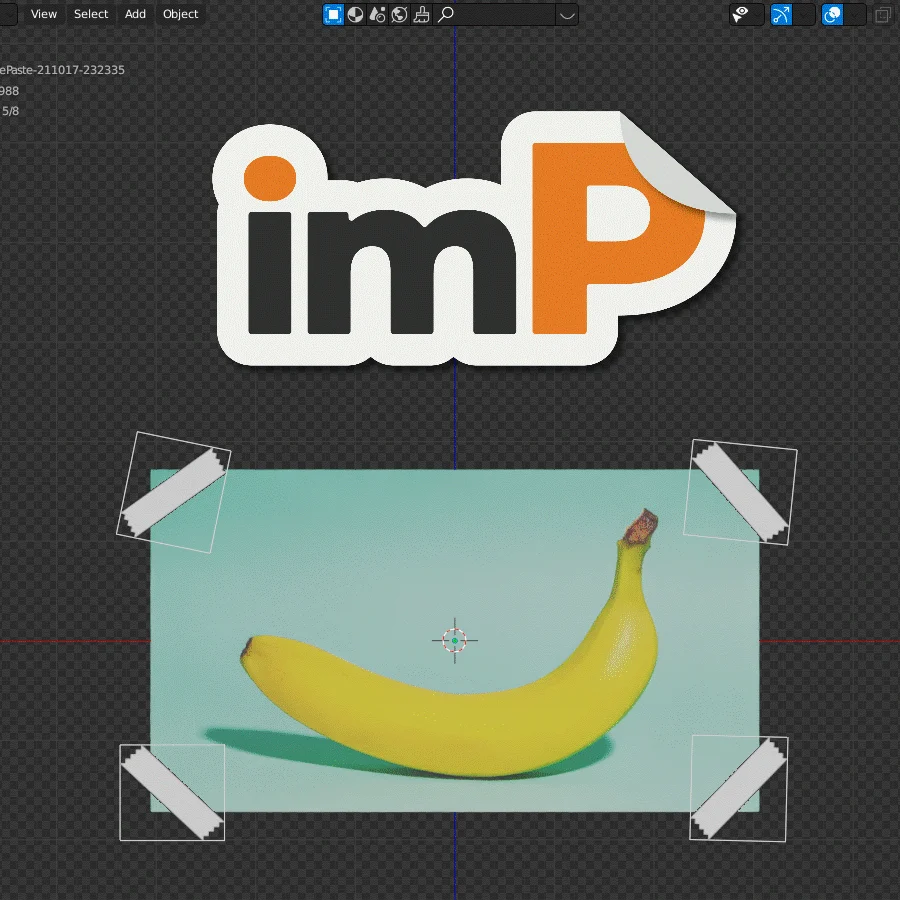Toggle viewport gizmos display button
900x900 pixels.
click(x=781, y=14)
